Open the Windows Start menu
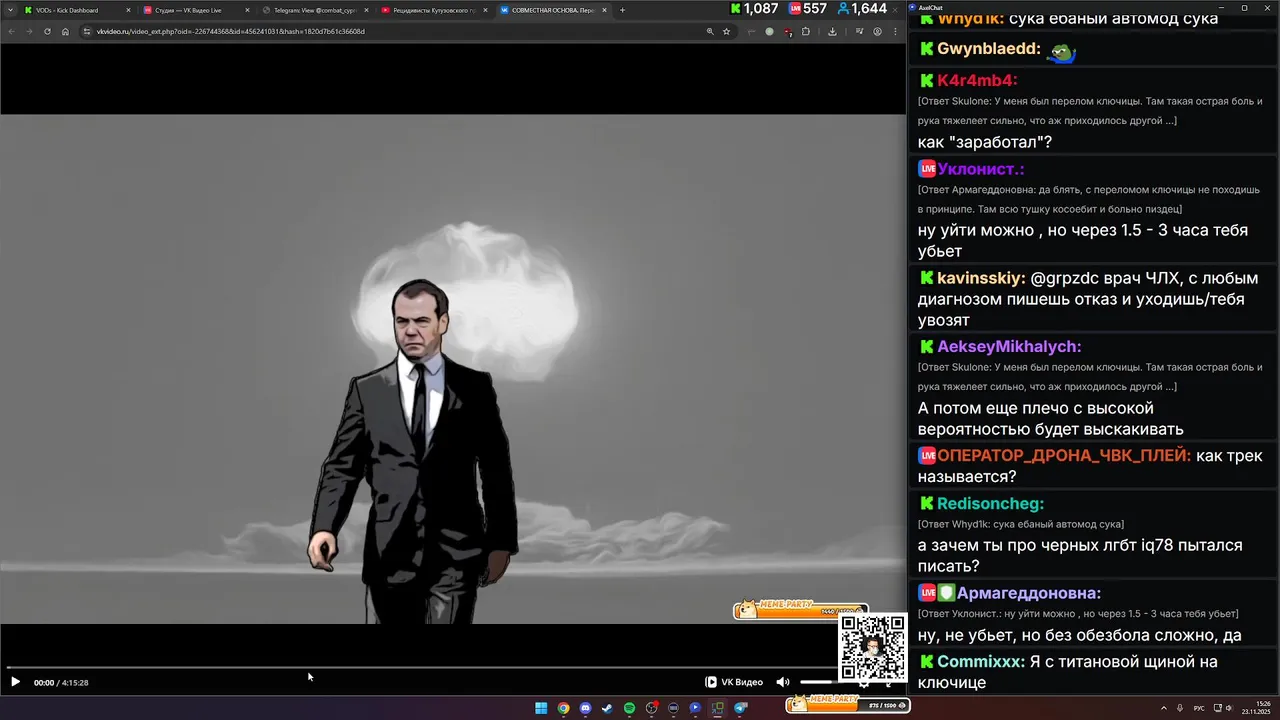 pos(541,708)
